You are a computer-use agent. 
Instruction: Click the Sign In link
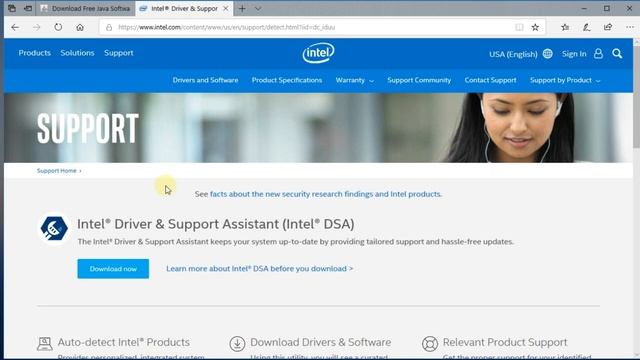(573, 53)
